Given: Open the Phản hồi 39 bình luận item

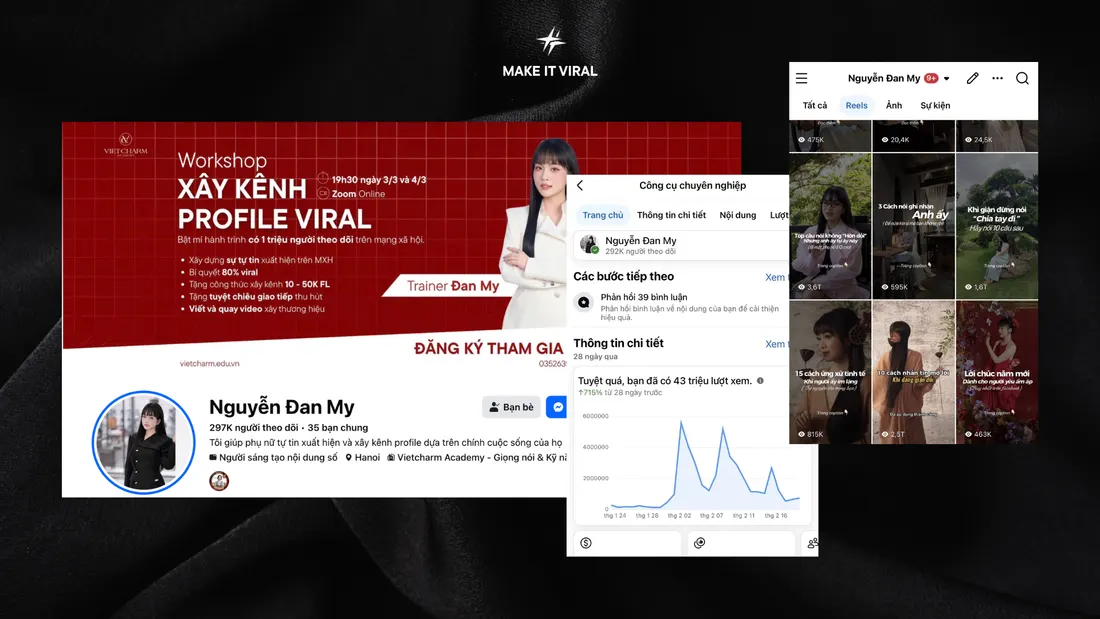Looking at the screenshot, I should click(x=681, y=307).
